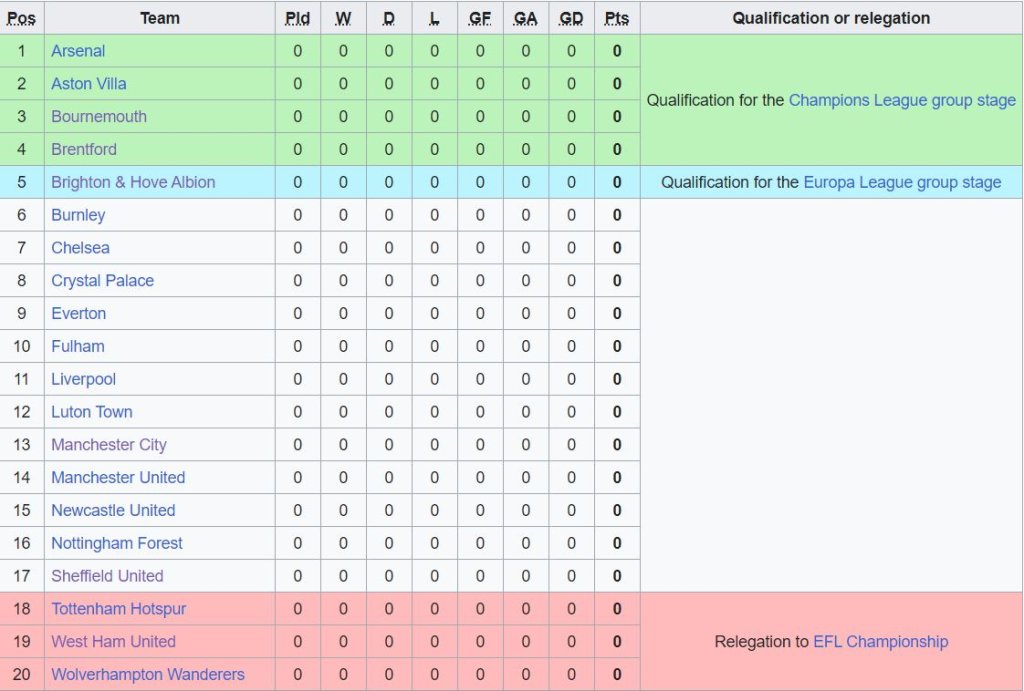1024x691 pixels.
Task: Click the Pld column header
Action: tap(297, 18)
